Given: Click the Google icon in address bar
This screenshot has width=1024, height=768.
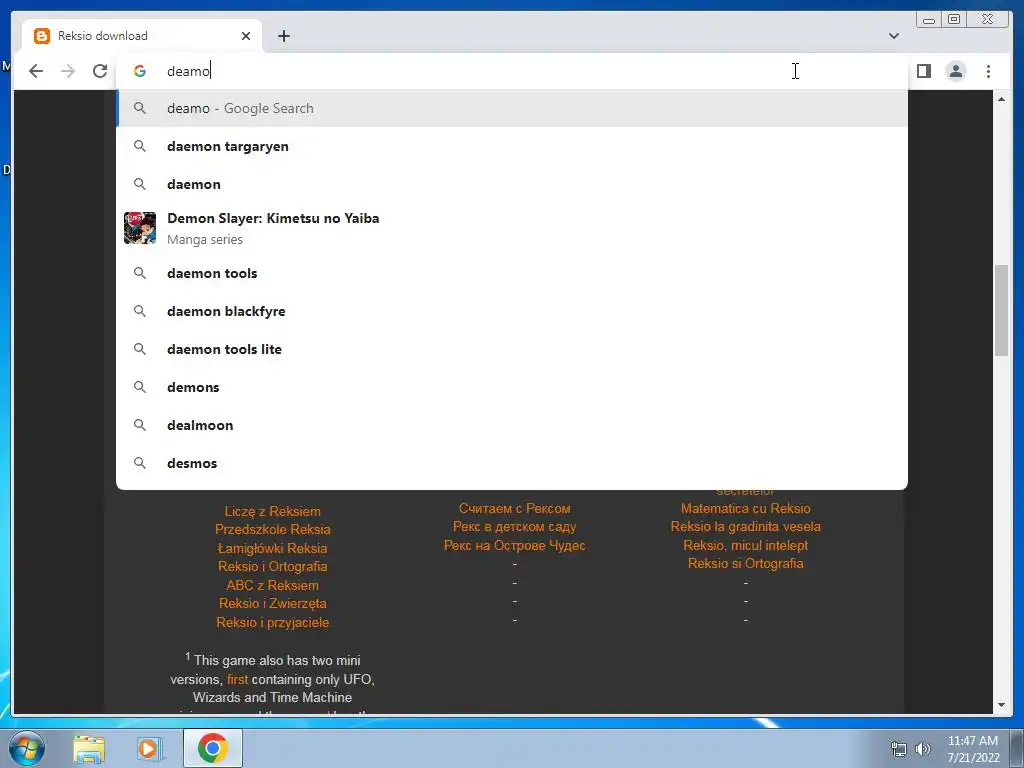Looking at the screenshot, I should click(x=140, y=71).
